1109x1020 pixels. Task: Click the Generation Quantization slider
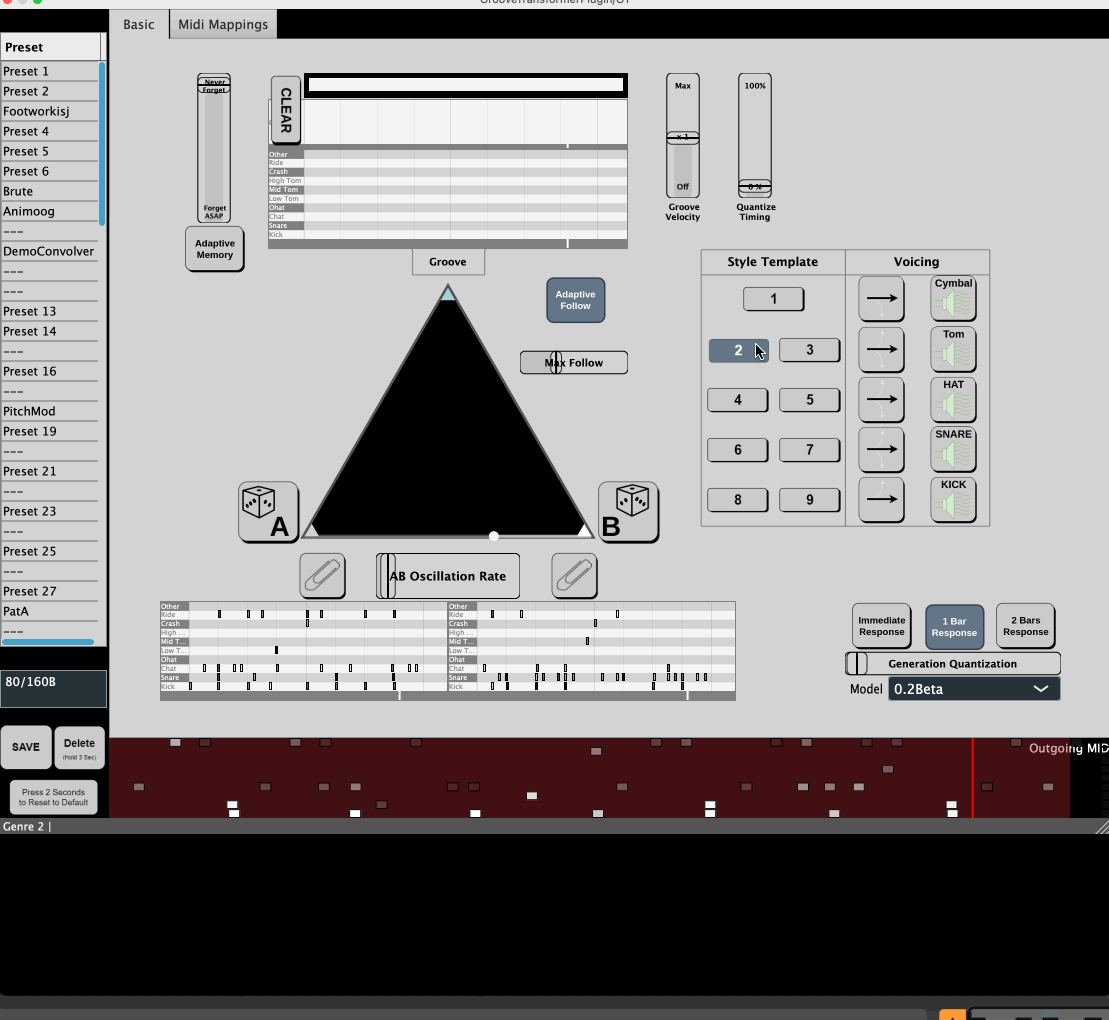pos(953,664)
